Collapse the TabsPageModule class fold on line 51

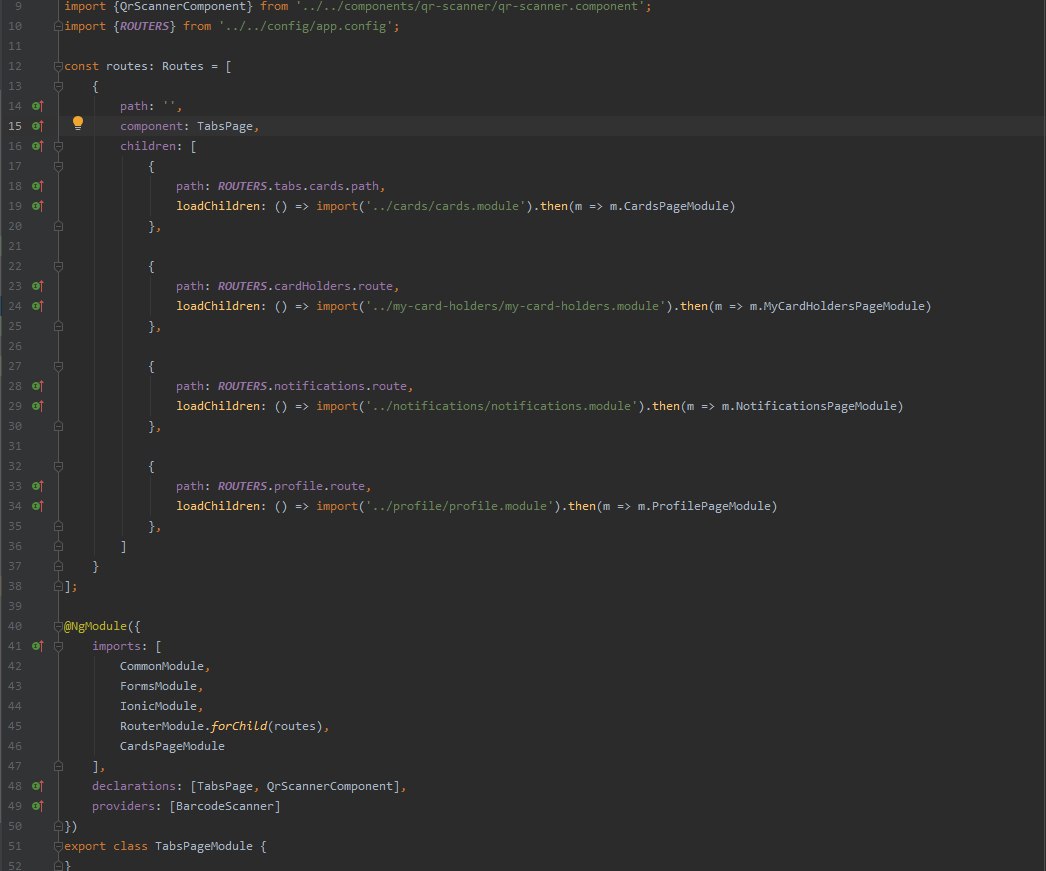tap(58, 846)
